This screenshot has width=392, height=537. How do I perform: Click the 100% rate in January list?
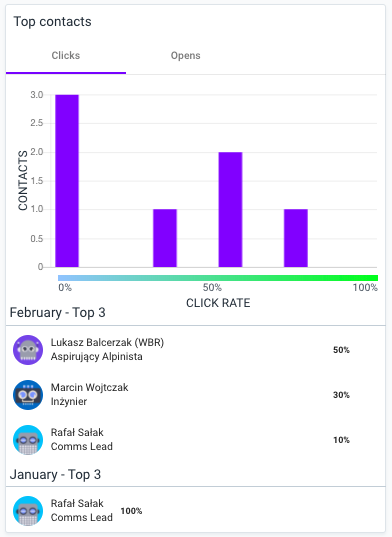coord(131,511)
